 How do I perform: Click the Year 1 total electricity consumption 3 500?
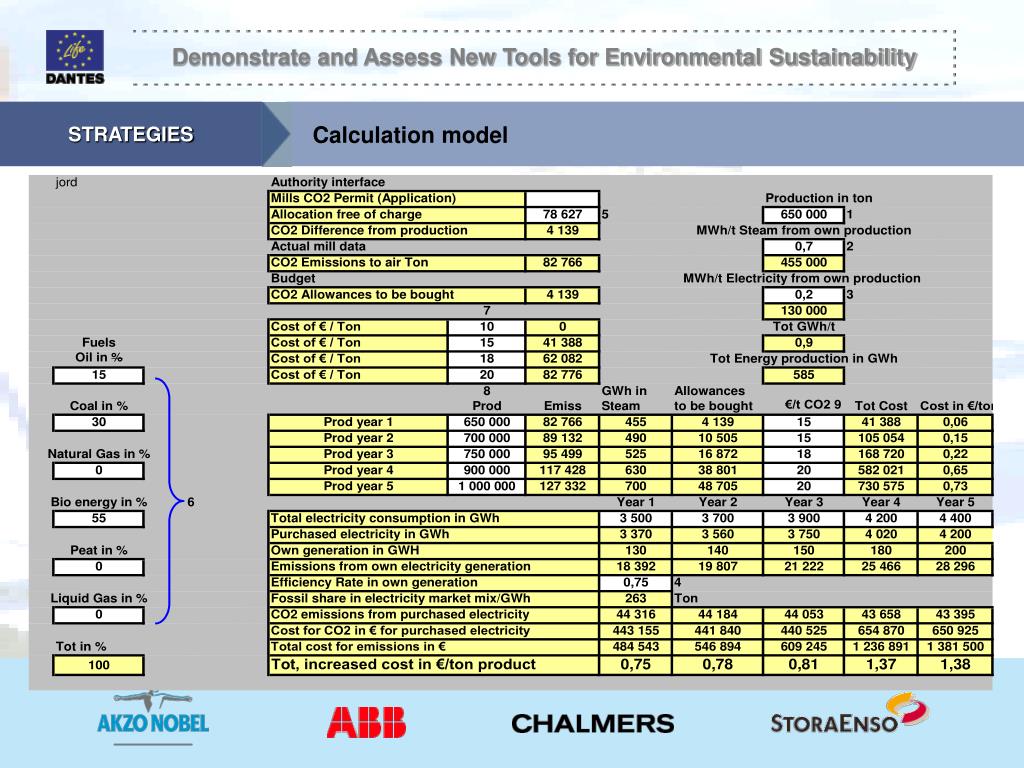[635, 519]
